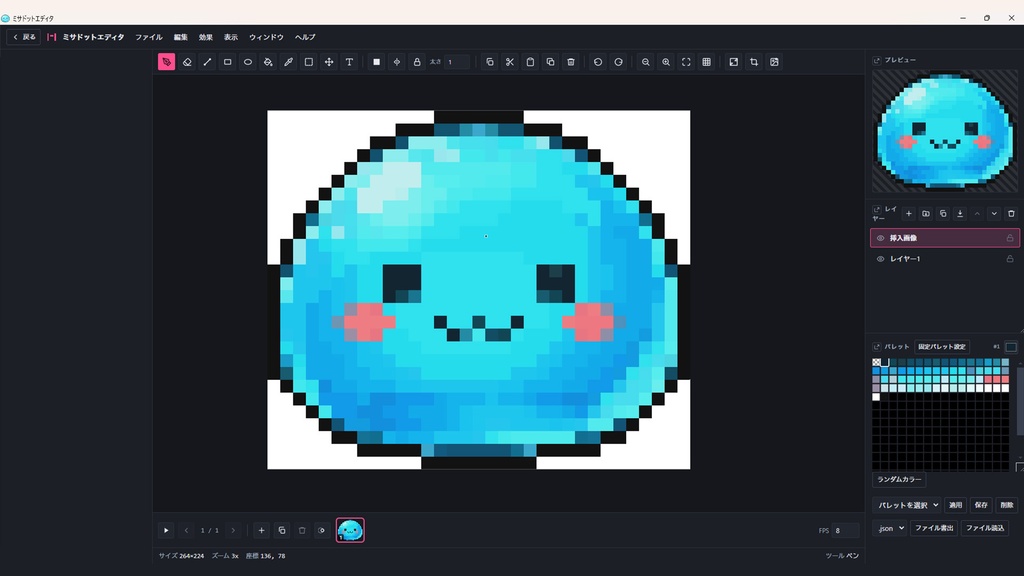The height and width of the screenshot is (576, 1024).
Task: Redo the last undone action
Action: (618, 62)
